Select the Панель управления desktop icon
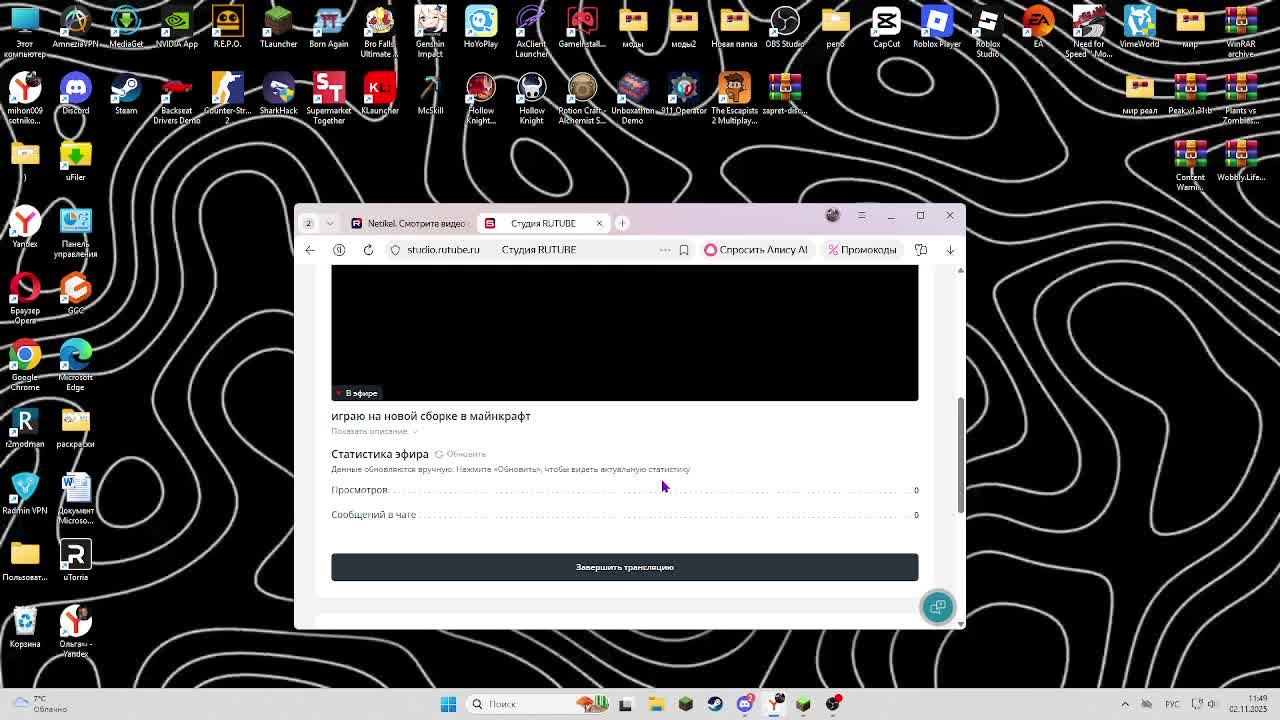1280x720 pixels. pos(75,233)
